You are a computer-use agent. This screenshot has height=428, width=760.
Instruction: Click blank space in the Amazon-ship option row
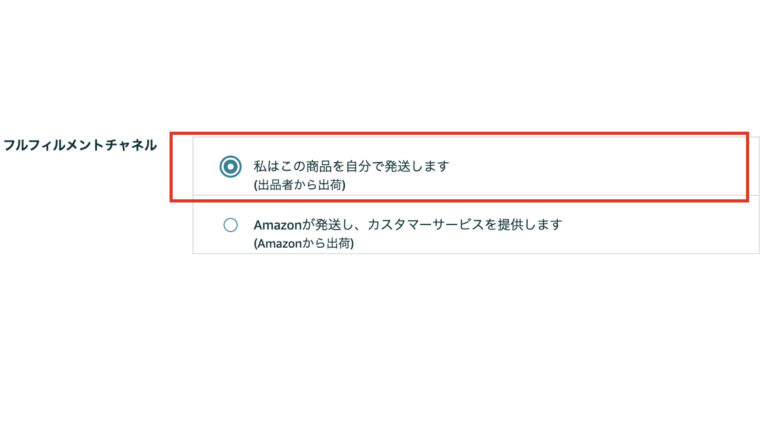(654, 225)
